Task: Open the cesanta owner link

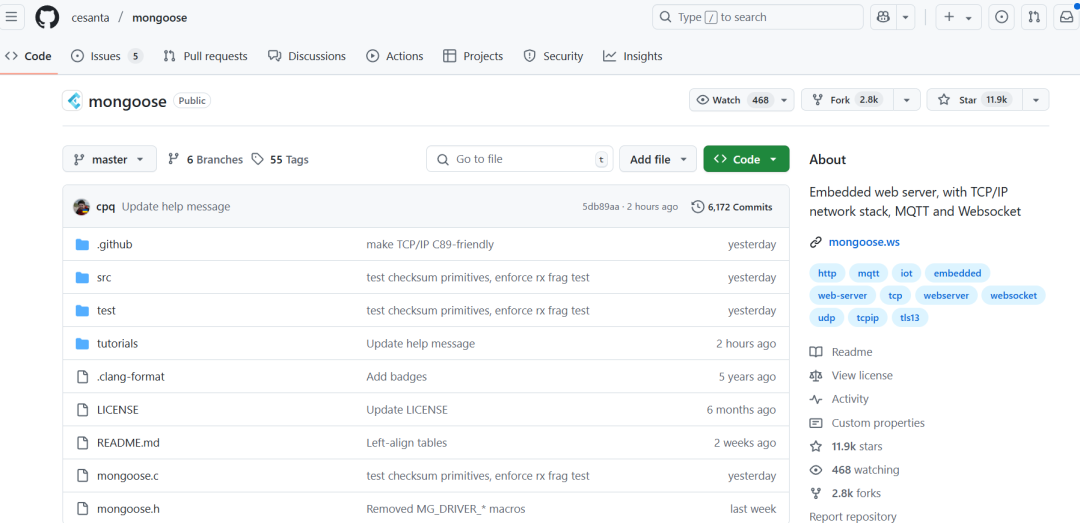Action: pyautogui.click(x=90, y=18)
